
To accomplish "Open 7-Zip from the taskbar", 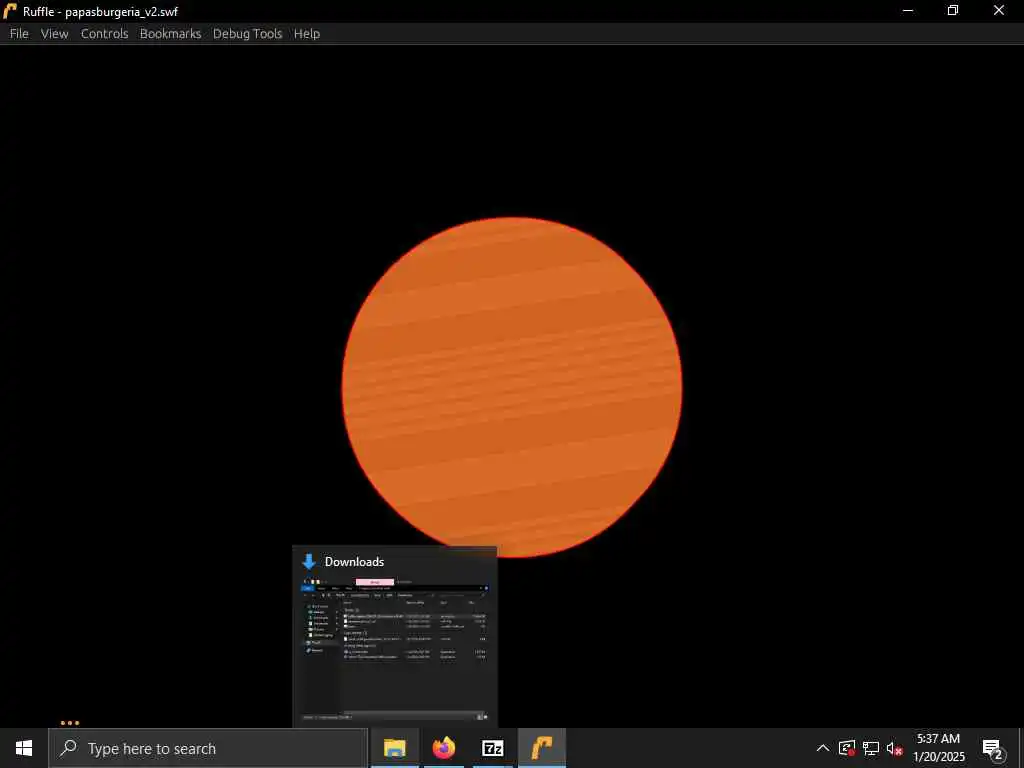I will (x=492, y=748).
